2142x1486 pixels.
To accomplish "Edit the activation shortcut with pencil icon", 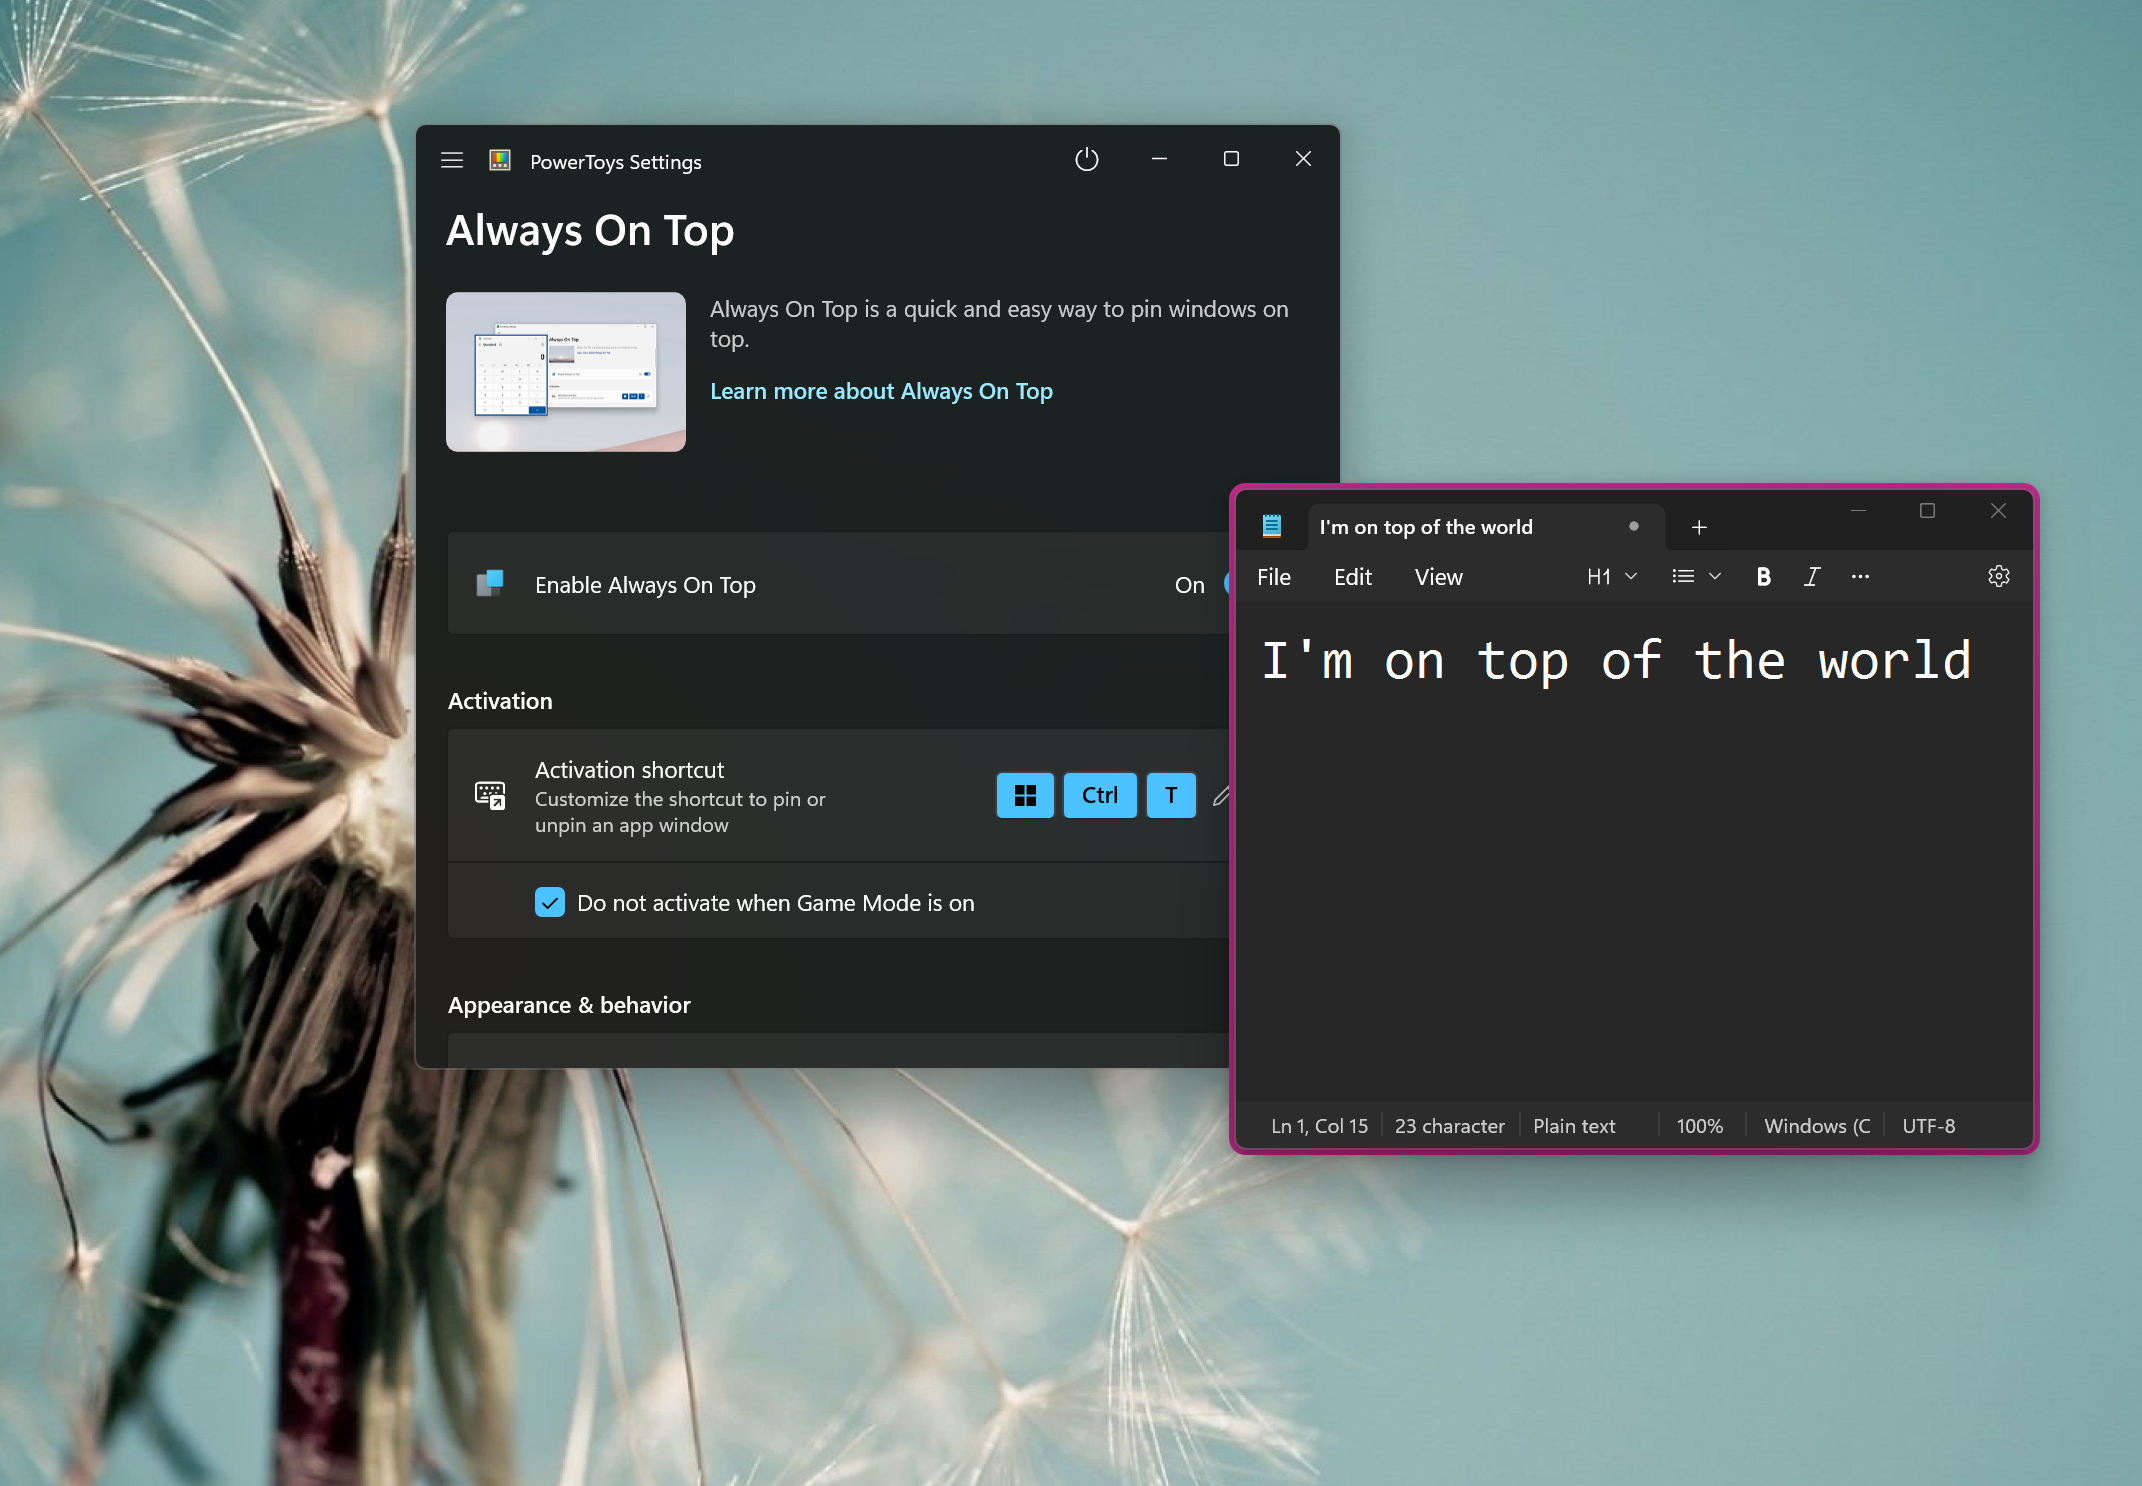I will [x=1221, y=796].
